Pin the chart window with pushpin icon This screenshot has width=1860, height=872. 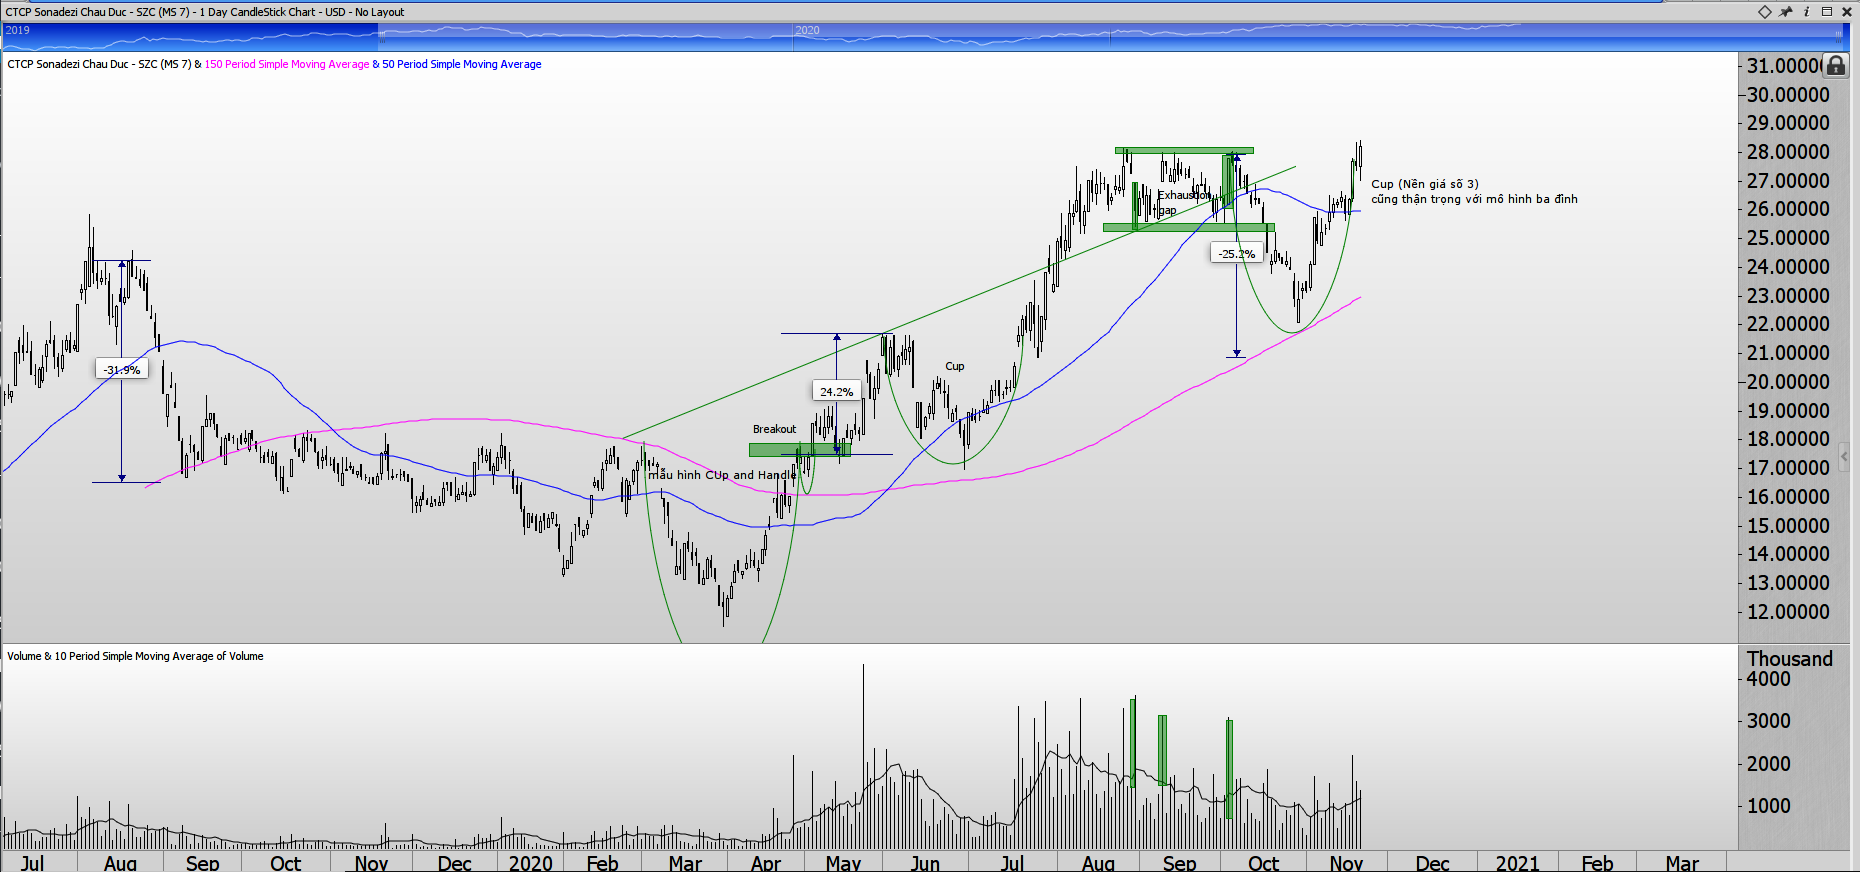(x=1786, y=12)
